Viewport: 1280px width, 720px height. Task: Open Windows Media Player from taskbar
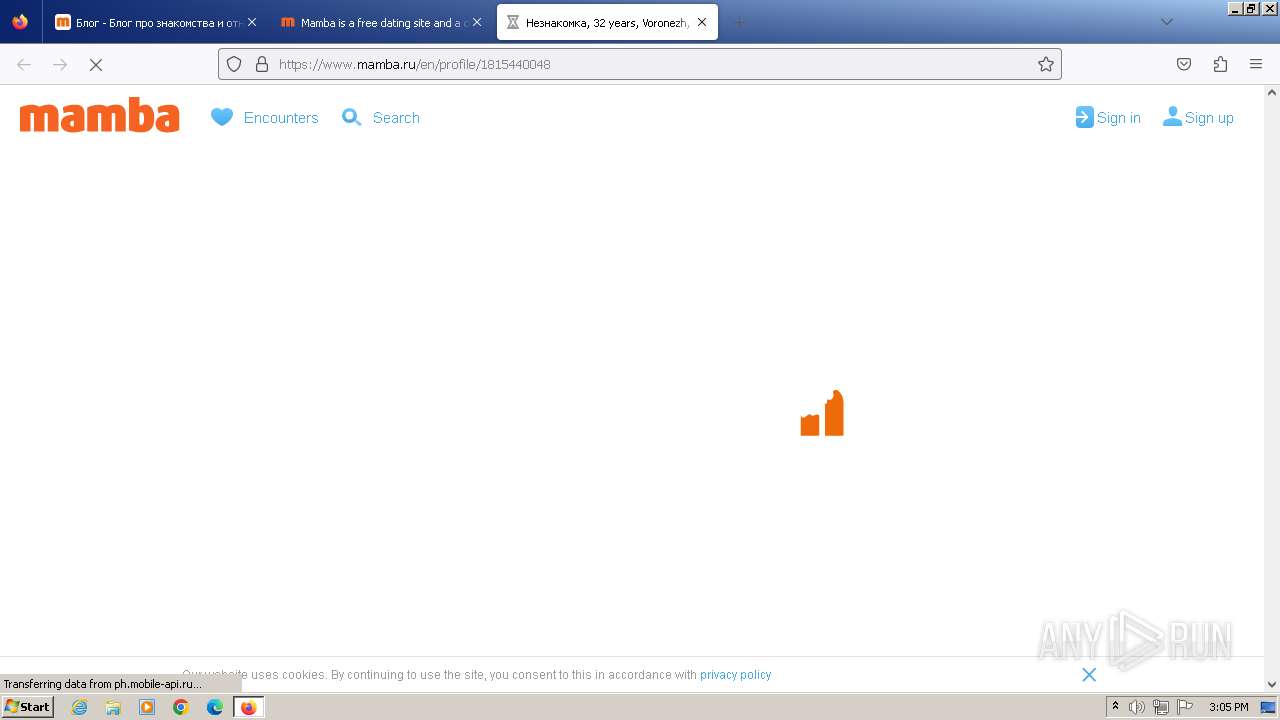click(147, 707)
